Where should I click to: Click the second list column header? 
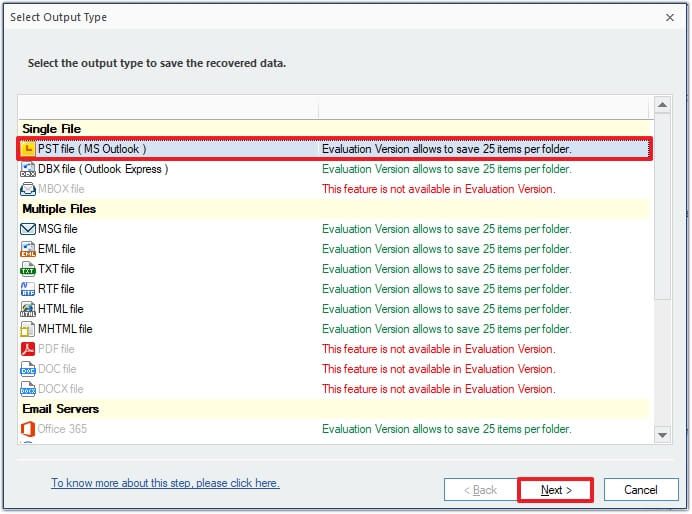(484, 107)
